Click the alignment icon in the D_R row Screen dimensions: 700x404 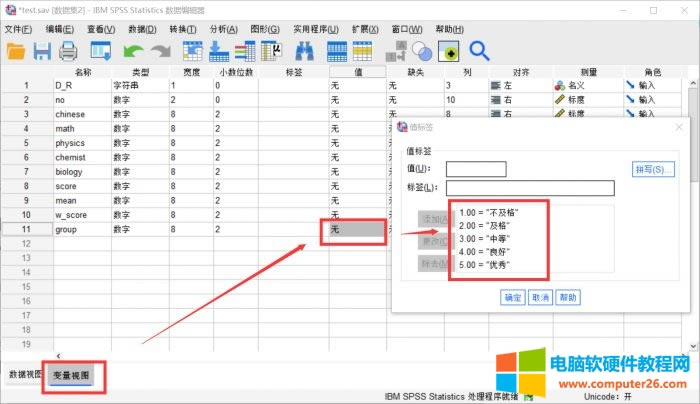coord(496,85)
